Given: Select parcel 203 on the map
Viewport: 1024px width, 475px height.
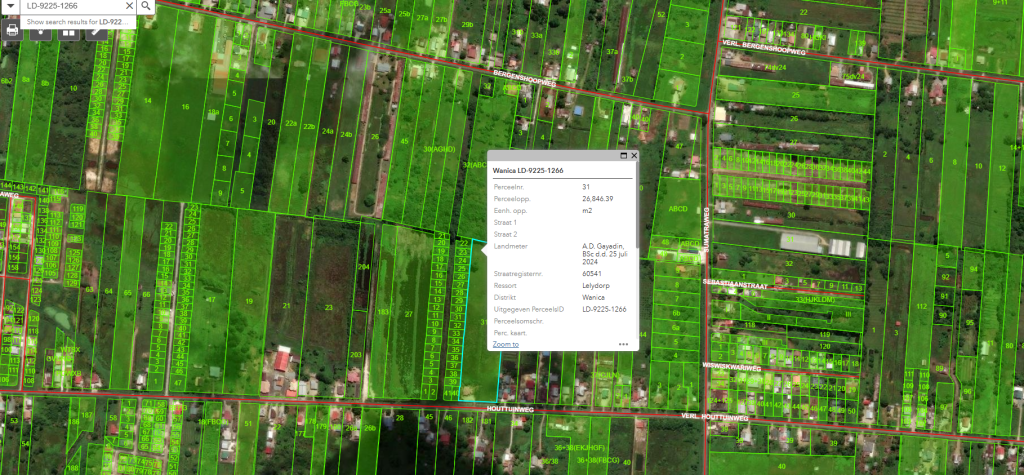Looking at the screenshot, I should (355, 355).
